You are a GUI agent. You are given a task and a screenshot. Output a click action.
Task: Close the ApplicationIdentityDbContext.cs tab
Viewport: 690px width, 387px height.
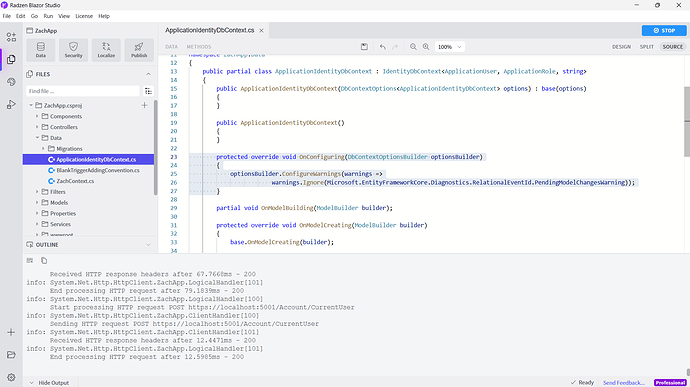pyautogui.click(x=261, y=30)
